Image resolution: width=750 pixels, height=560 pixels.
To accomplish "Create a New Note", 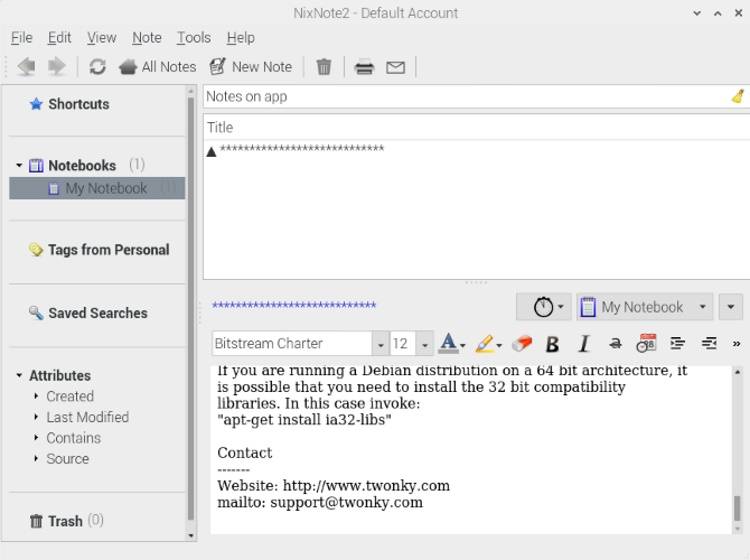I will (251, 66).
